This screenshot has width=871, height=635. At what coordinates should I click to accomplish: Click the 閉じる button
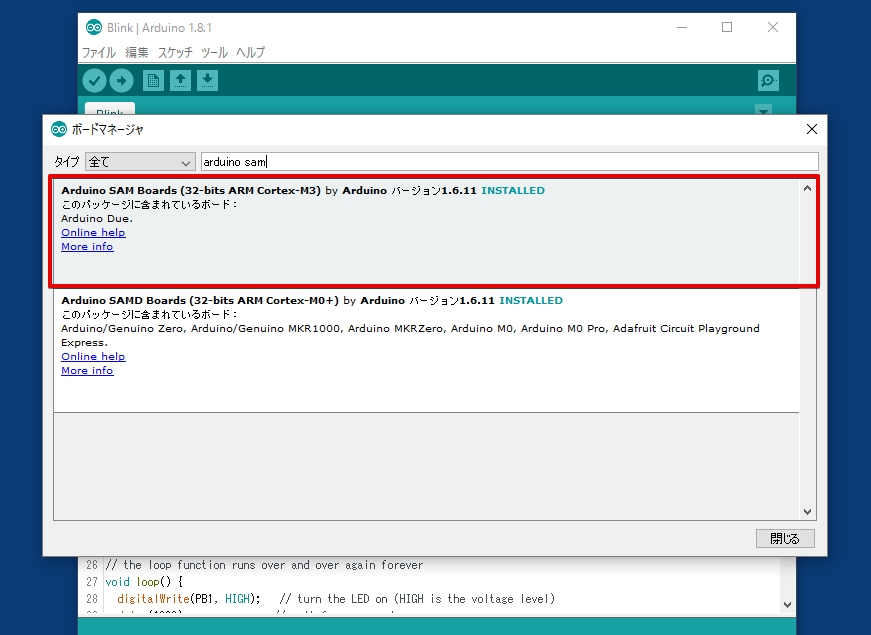(x=785, y=538)
